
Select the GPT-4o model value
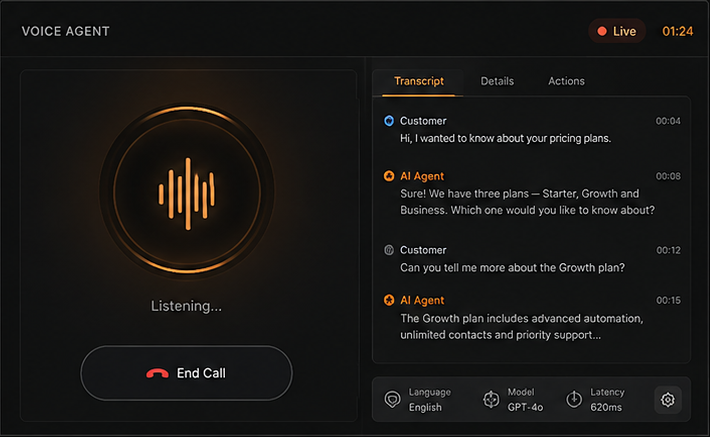point(525,407)
